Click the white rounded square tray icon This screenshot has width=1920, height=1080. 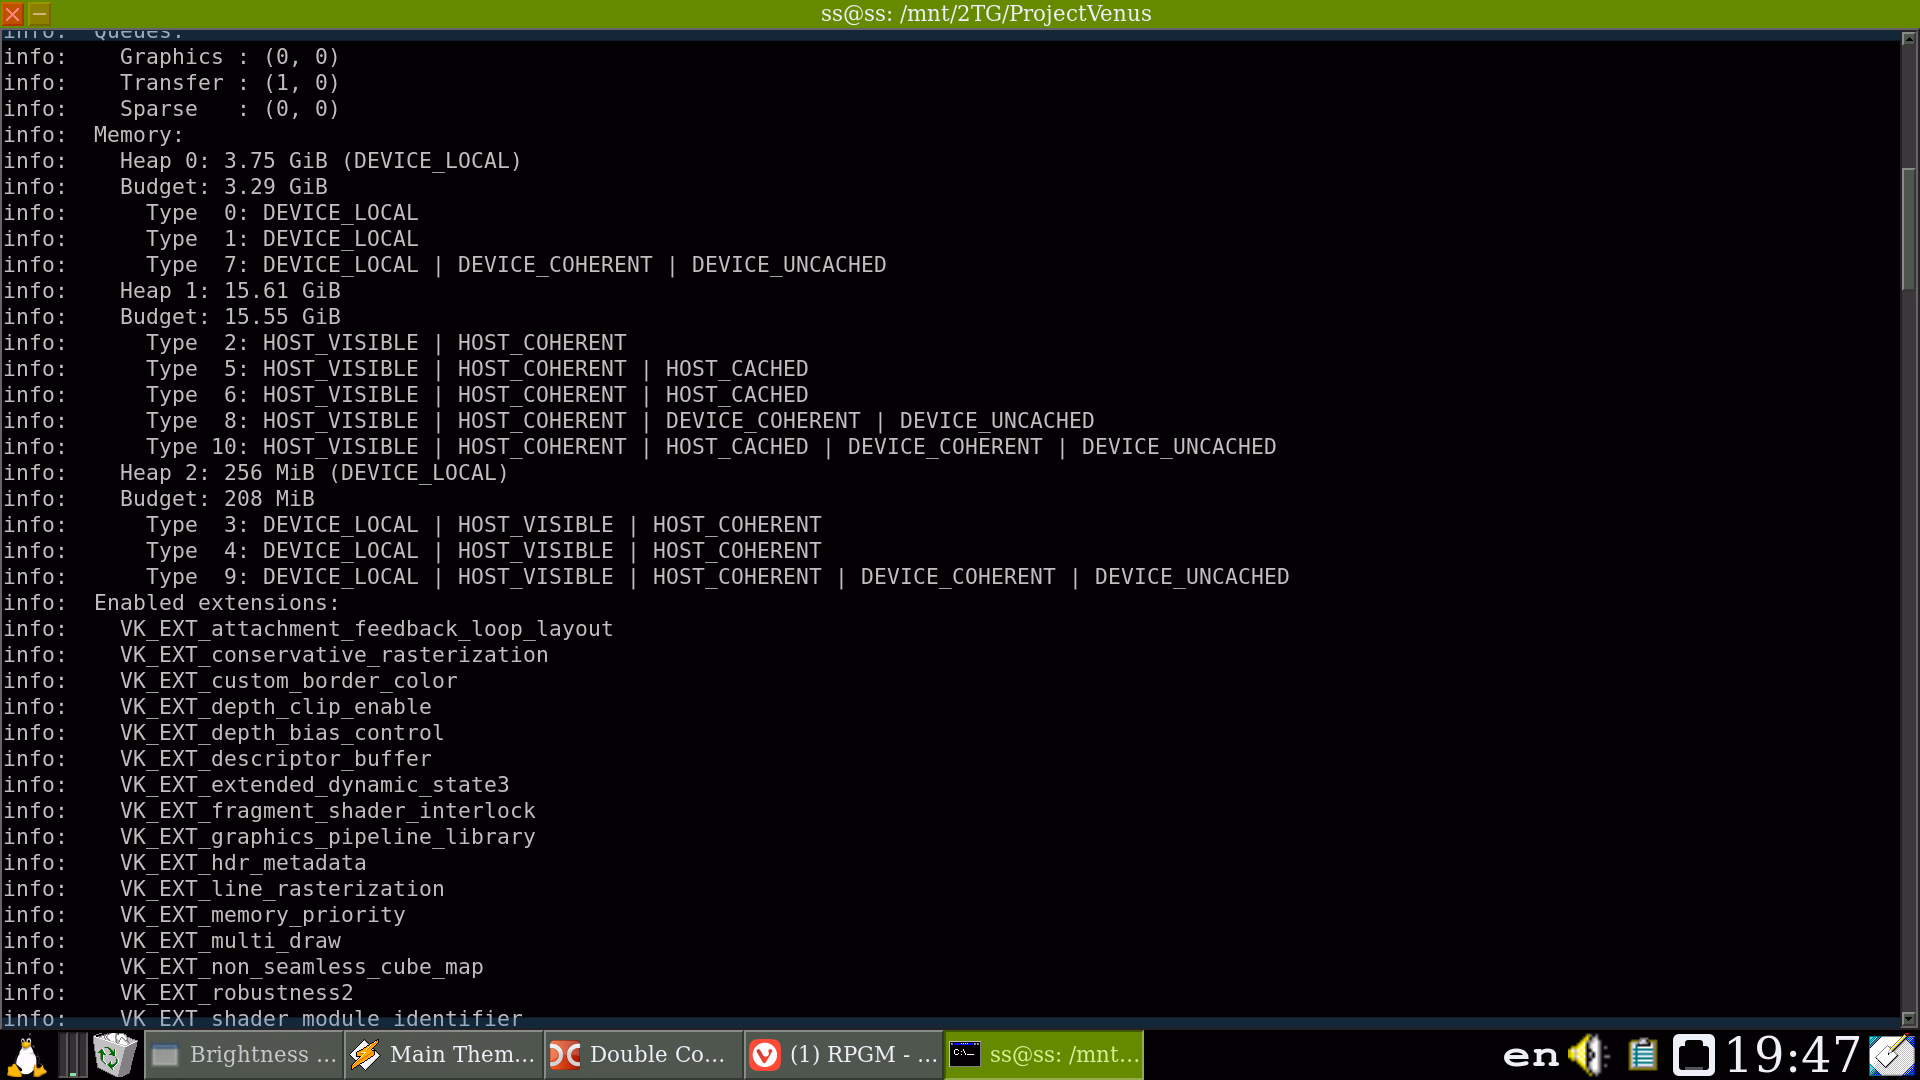pos(1694,1055)
